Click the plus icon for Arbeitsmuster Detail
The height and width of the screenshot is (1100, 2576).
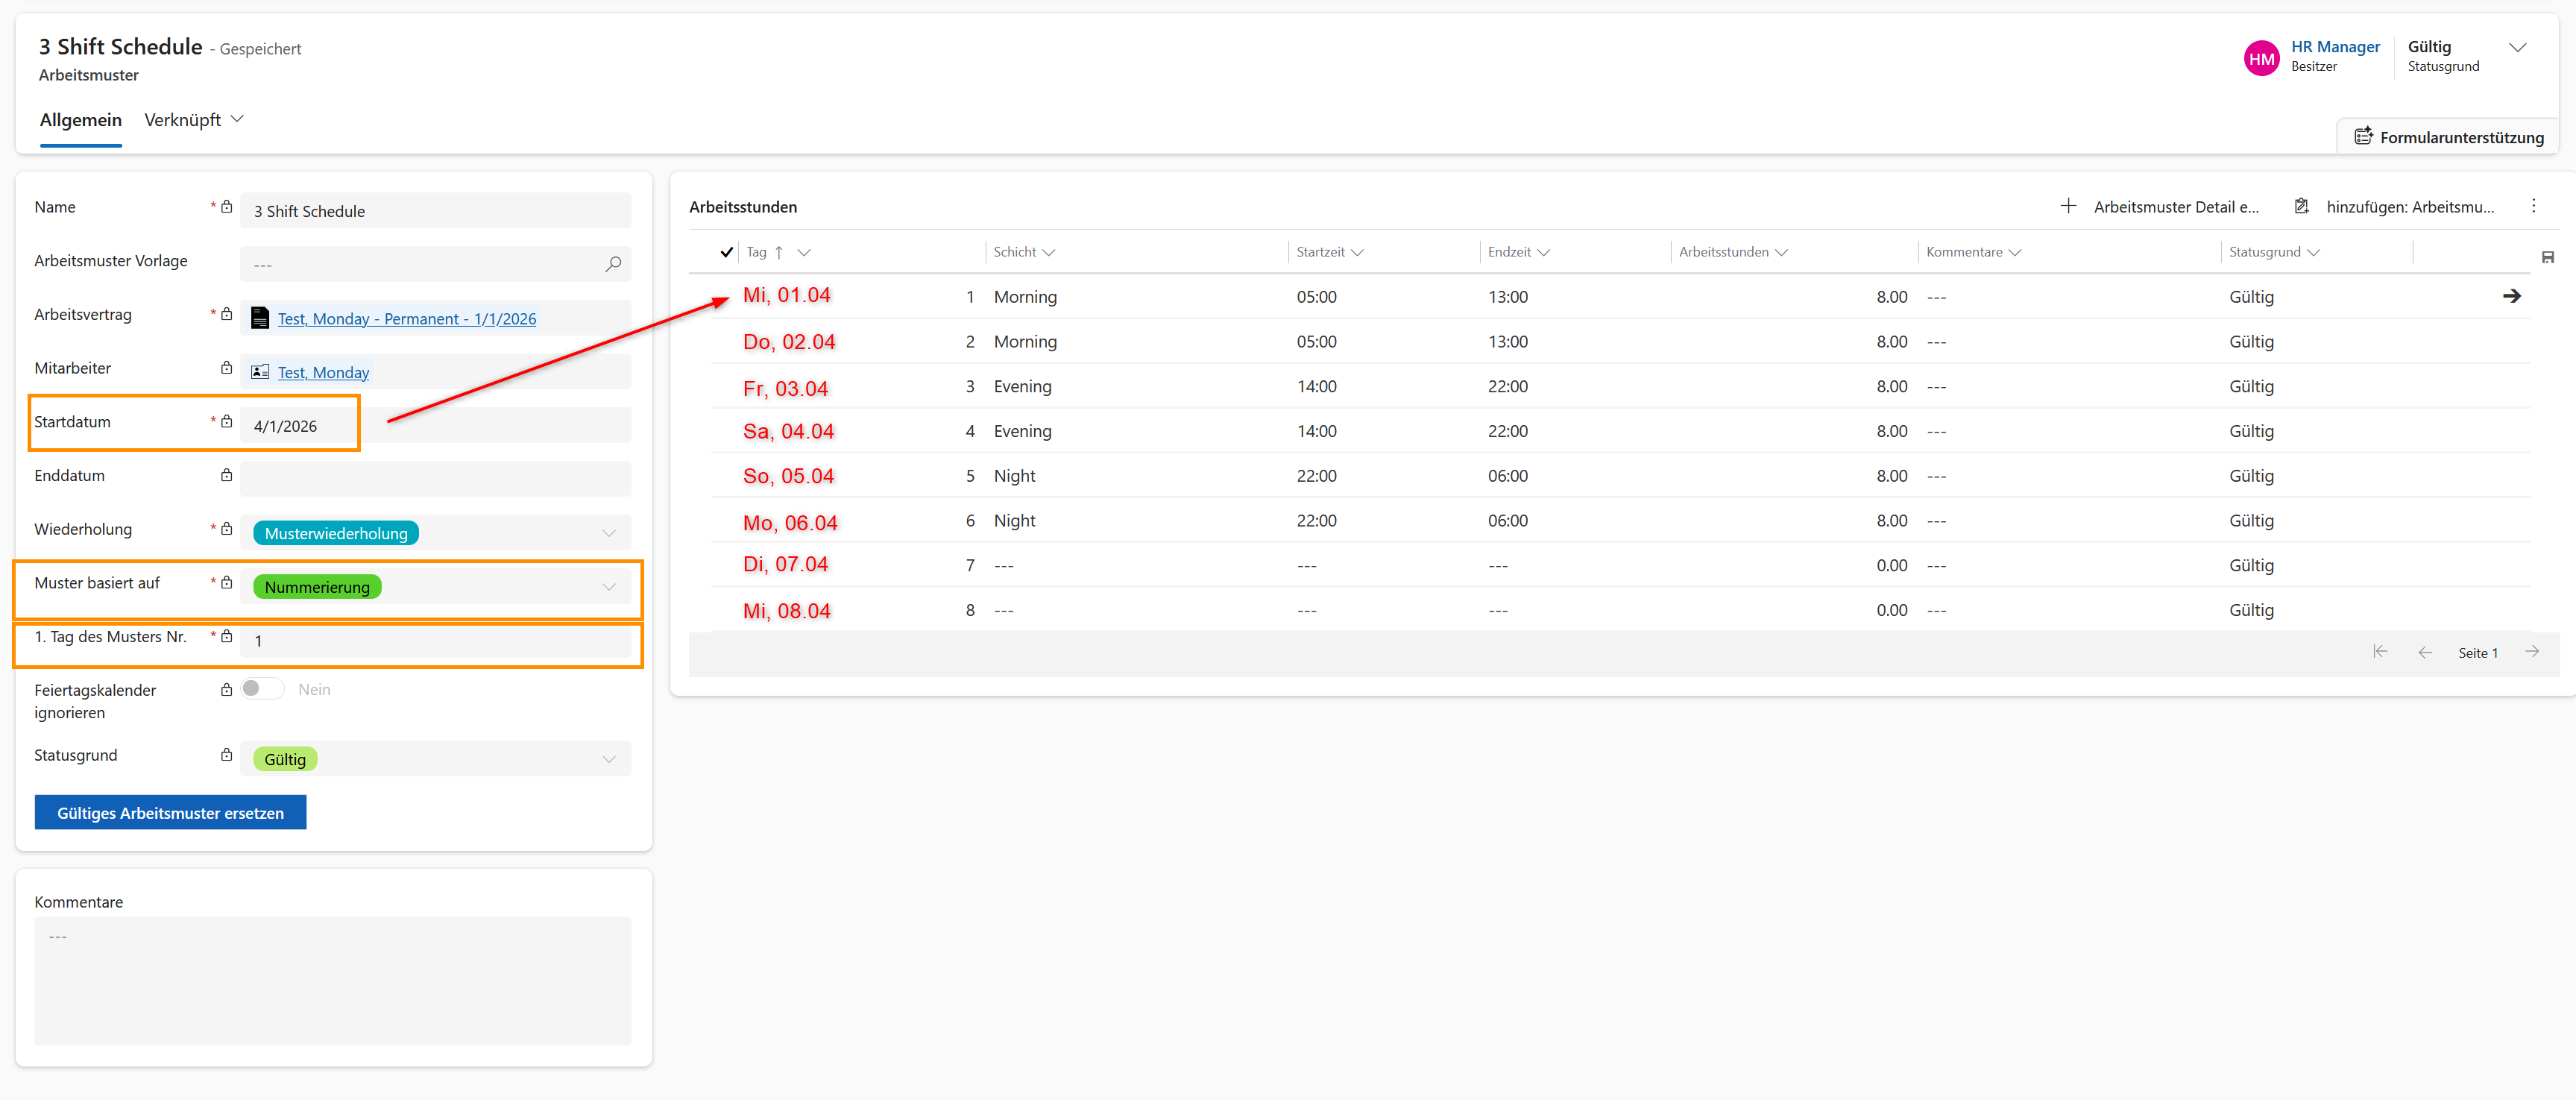pyautogui.click(x=2068, y=206)
